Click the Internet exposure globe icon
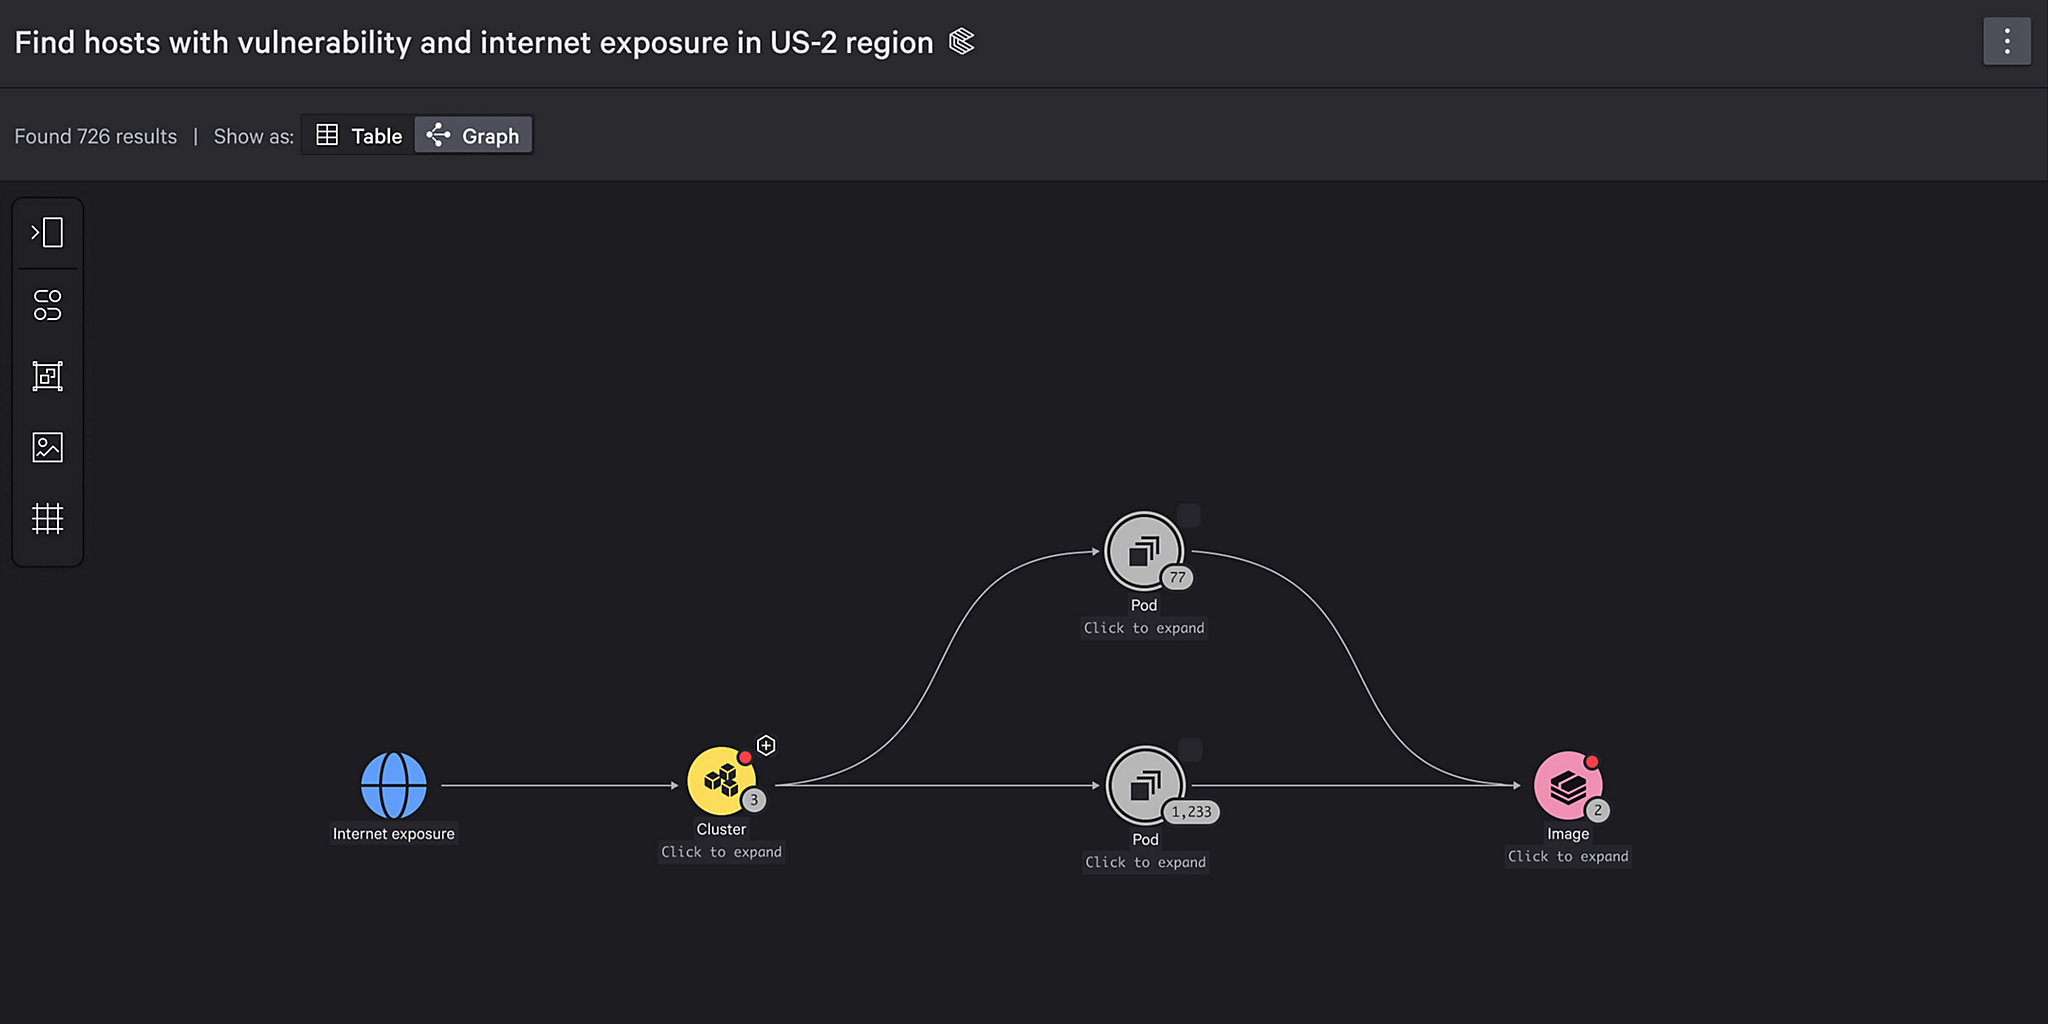The width and height of the screenshot is (2048, 1024). [393, 785]
